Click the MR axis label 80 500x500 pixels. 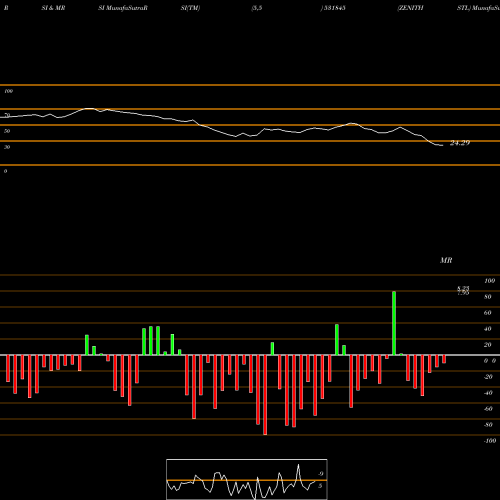tap(488, 297)
